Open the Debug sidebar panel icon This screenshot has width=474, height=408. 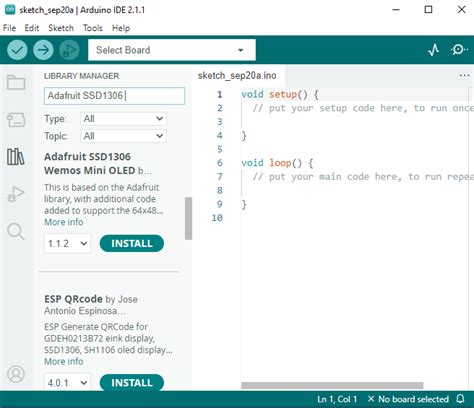(x=16, y=194)
